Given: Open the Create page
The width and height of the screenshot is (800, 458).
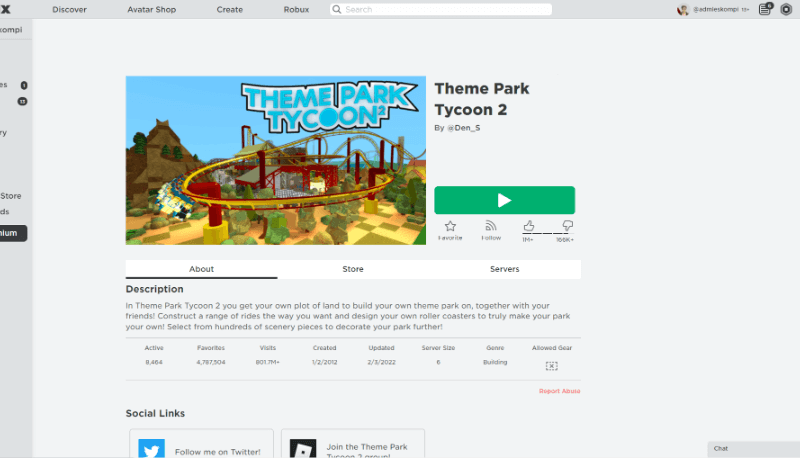Looking at the screenshot, I should [x=230, y=9].
